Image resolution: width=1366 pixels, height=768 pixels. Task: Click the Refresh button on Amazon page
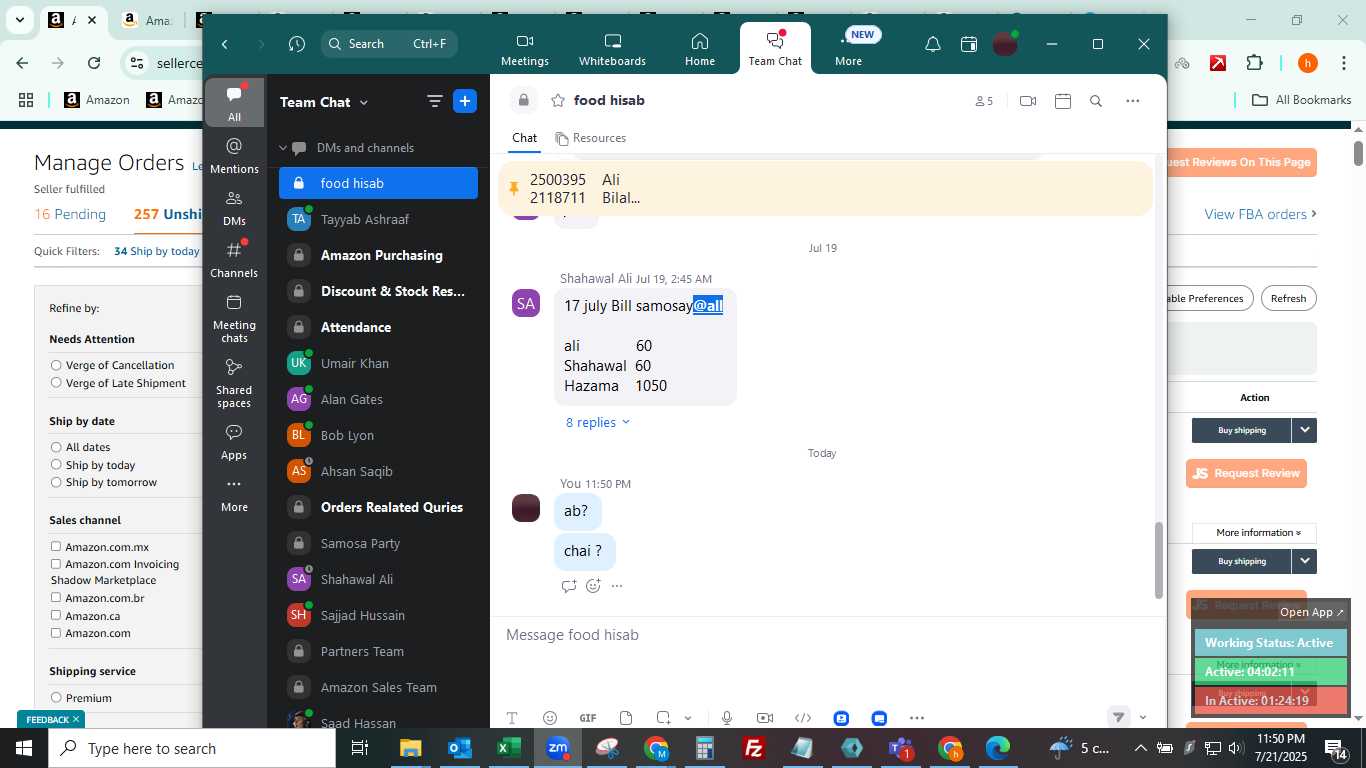pos(1288,298)
